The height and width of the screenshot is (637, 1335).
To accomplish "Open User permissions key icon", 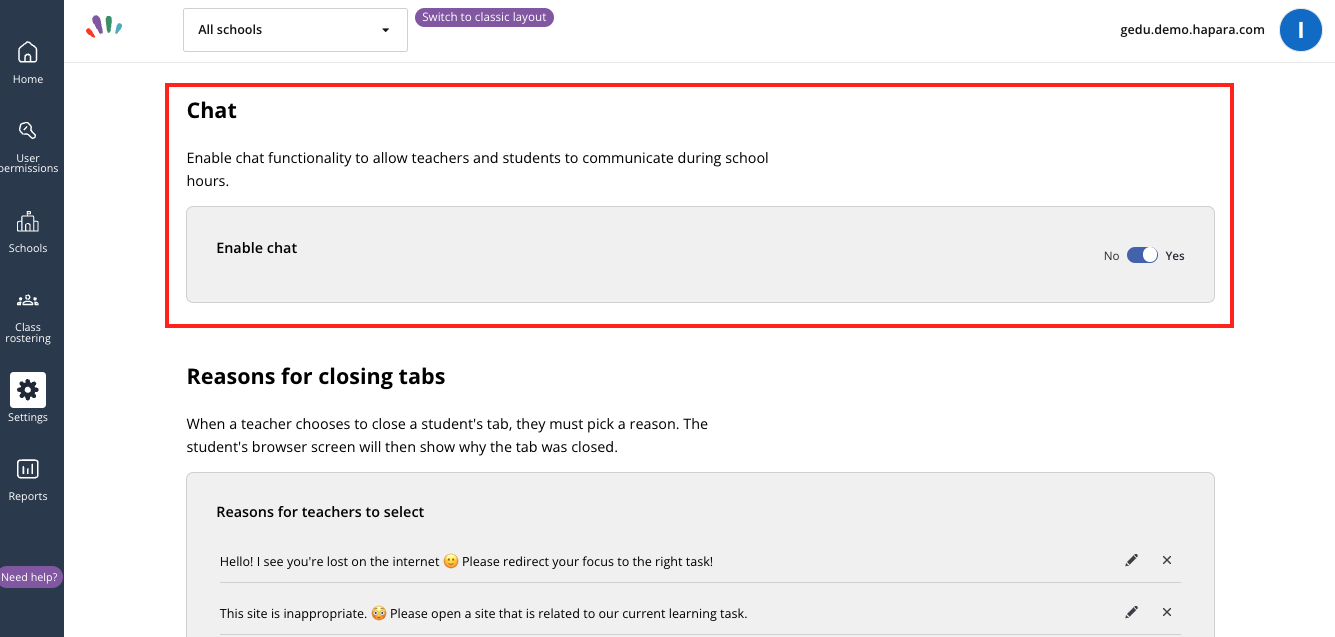I will 28,131.
